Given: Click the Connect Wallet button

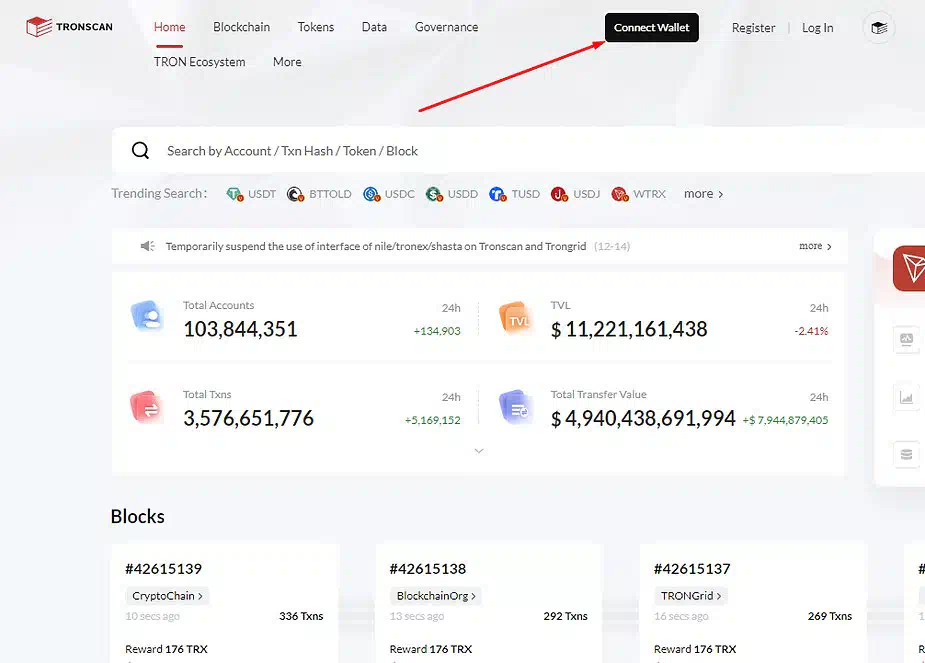Looking at the screenshot, I should [652, 28].
